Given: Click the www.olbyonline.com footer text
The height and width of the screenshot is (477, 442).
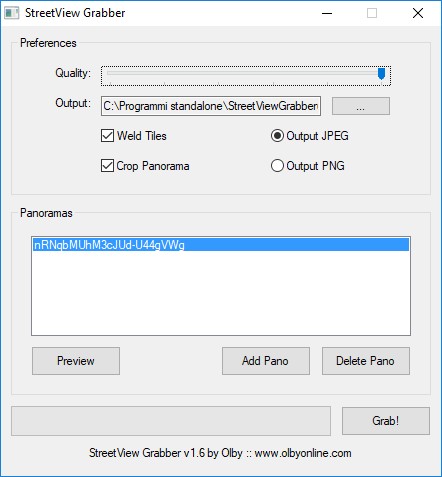Looking at the screenshot, I should pos(303,453).
